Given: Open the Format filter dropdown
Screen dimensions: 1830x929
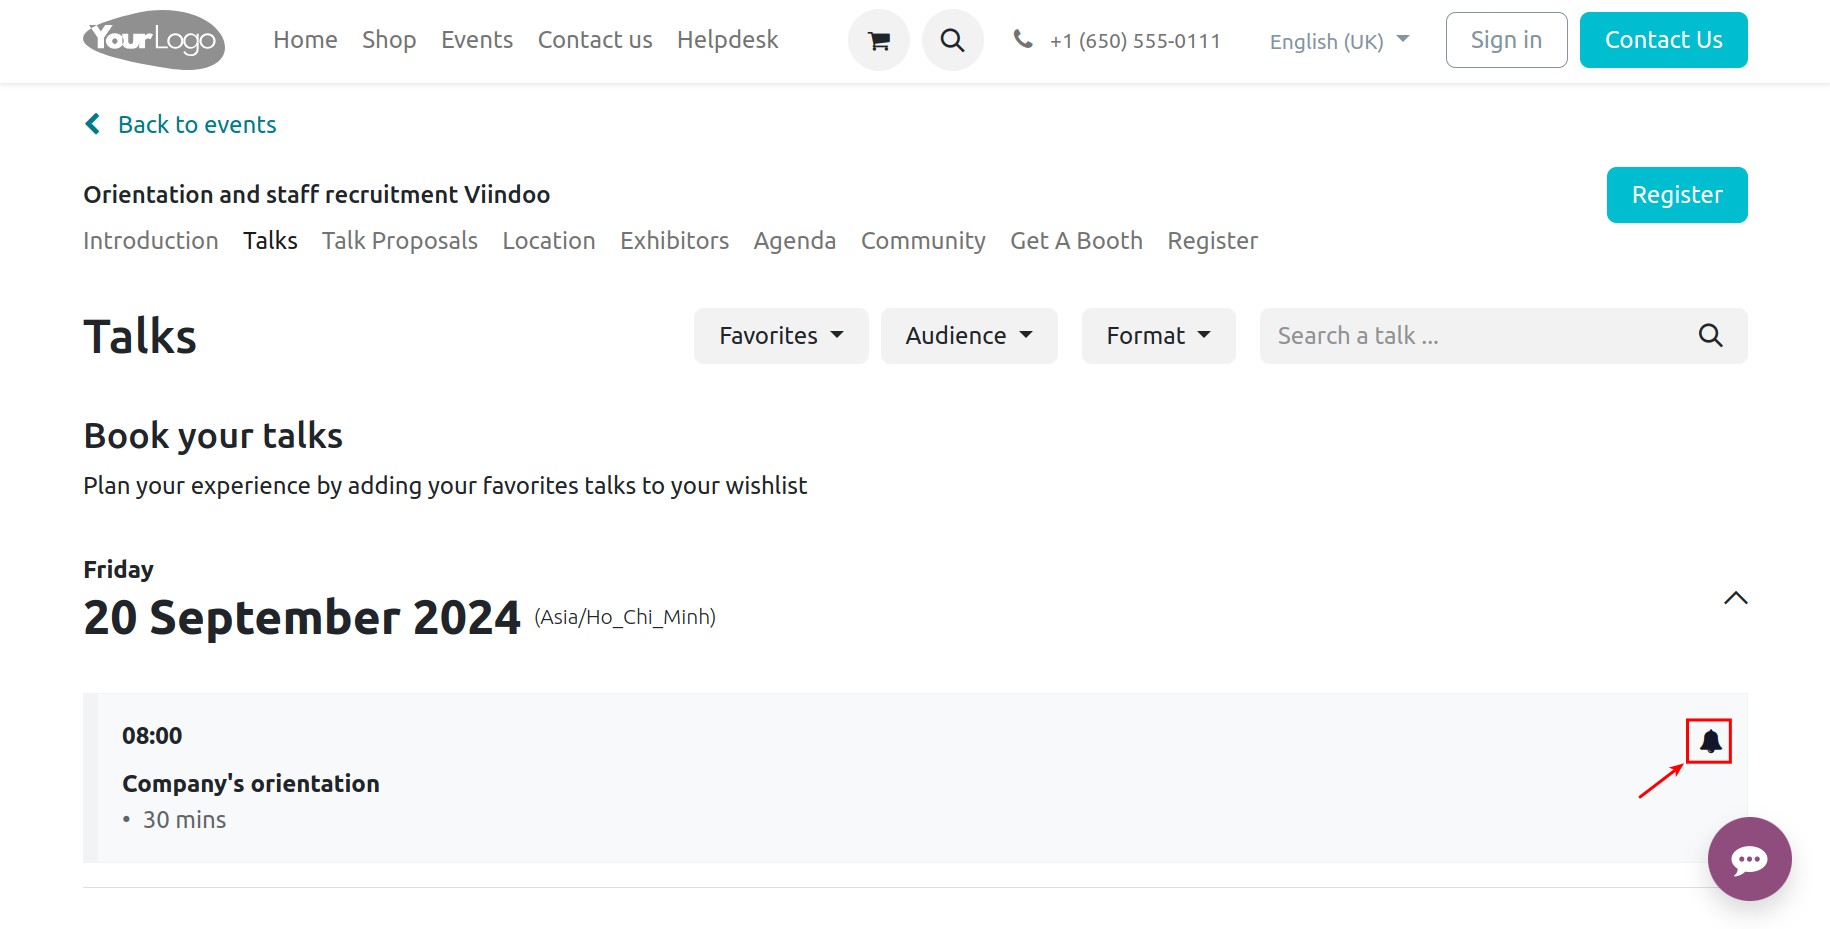Looking at the screenshot, I should 1158,336.
